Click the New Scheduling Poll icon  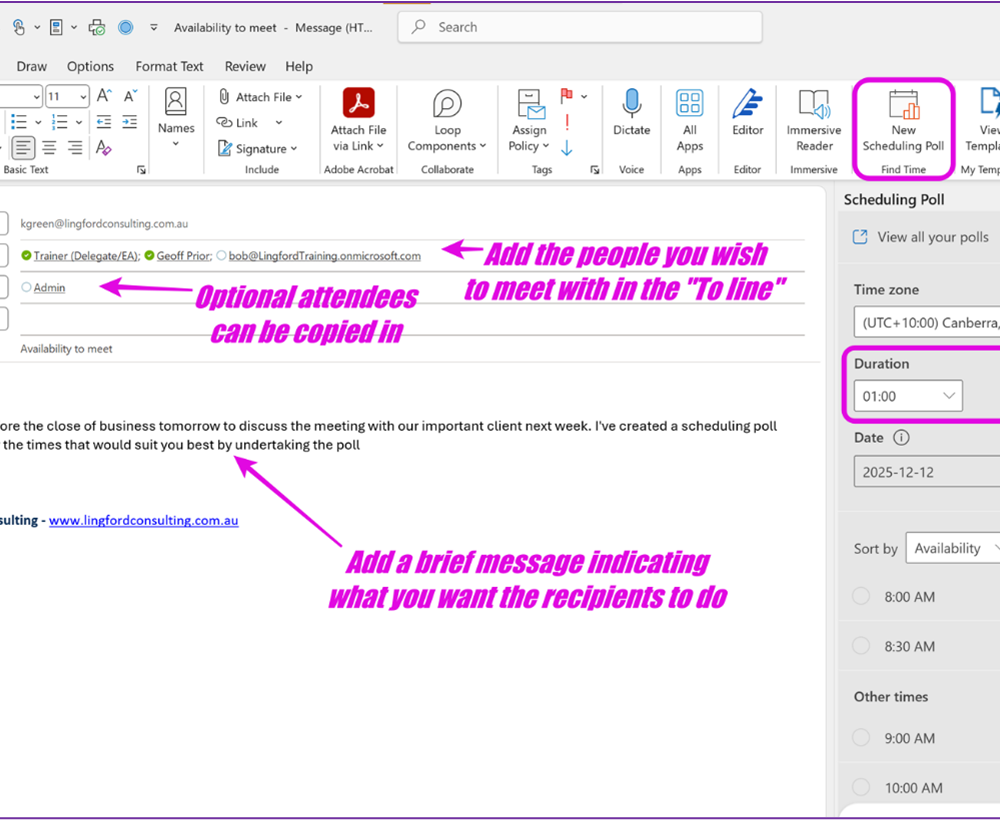[x=903, y=106]
